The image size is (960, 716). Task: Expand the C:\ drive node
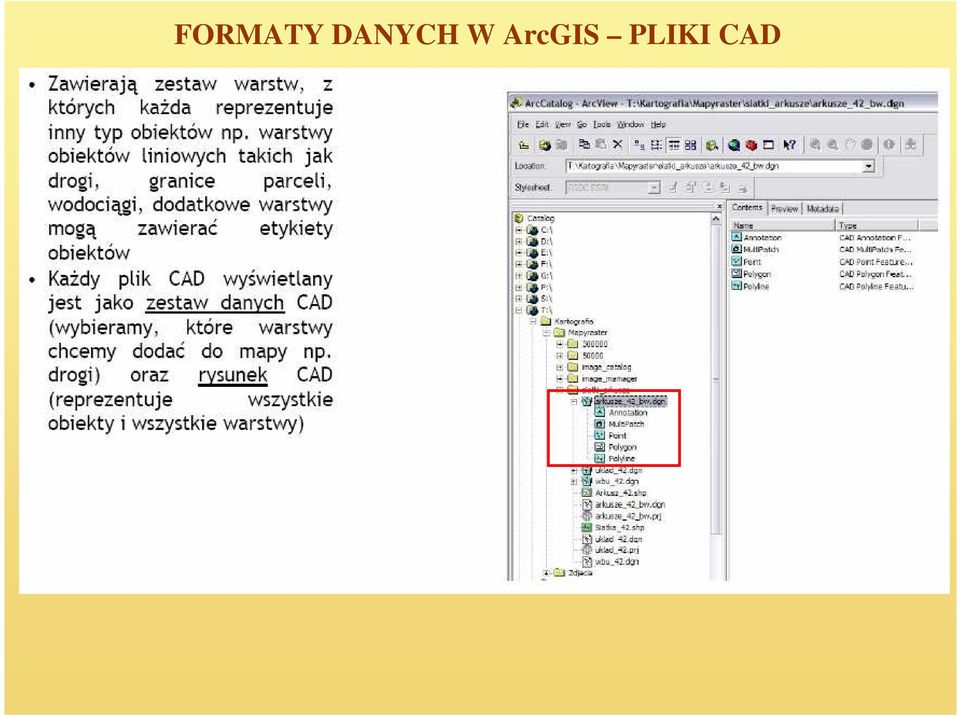(x=519, y=230)
